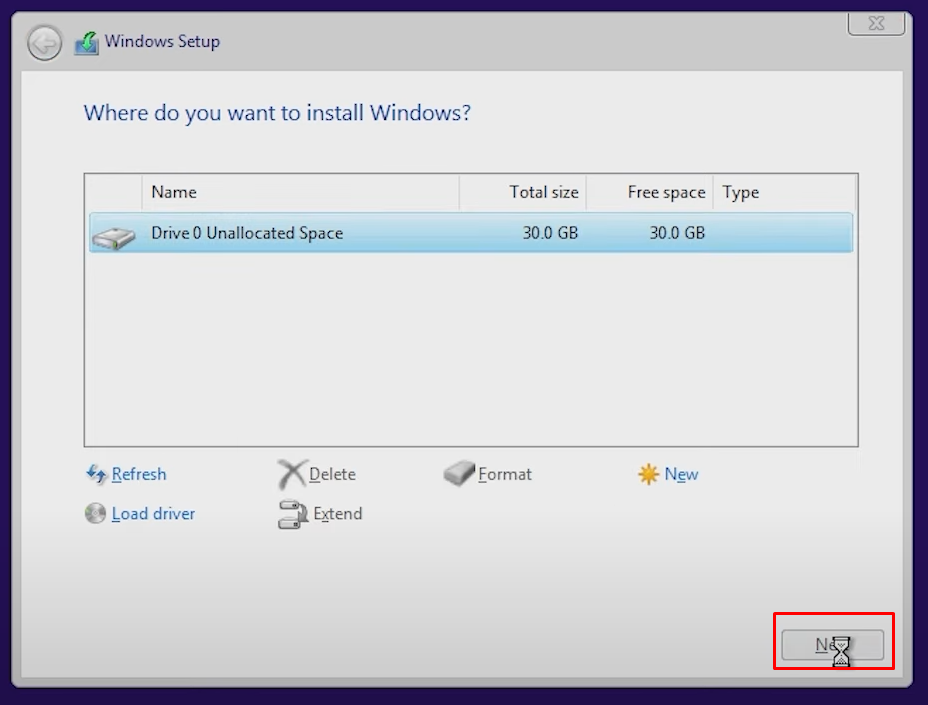The height and width of the screenshot is (705, 928).
Task: Click the New text link
Action: [x=681, y=474]
